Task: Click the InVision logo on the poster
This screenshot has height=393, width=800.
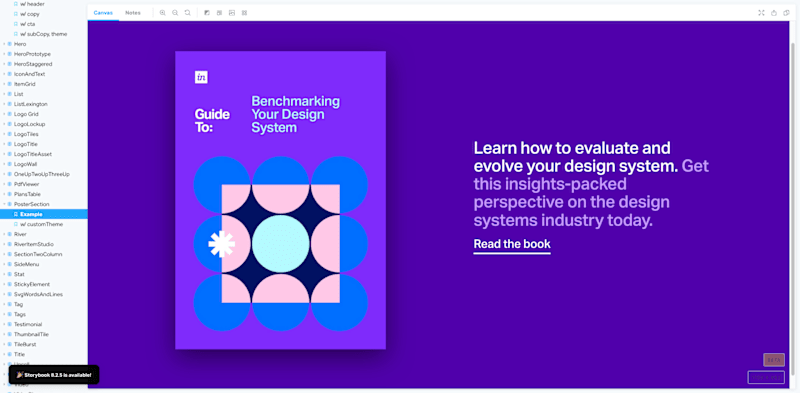Action: [201, 77]
